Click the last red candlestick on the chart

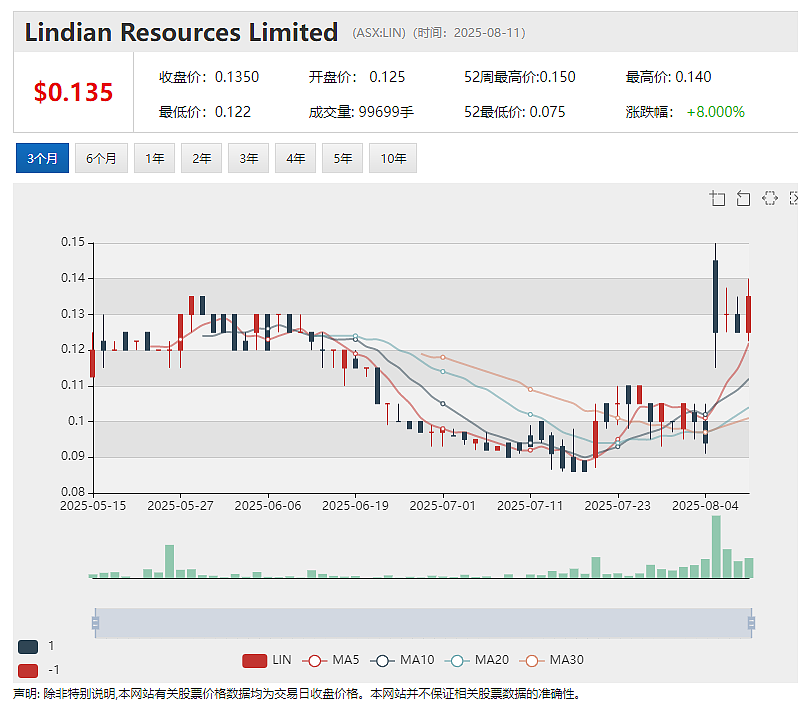click(x=748, y=314)
